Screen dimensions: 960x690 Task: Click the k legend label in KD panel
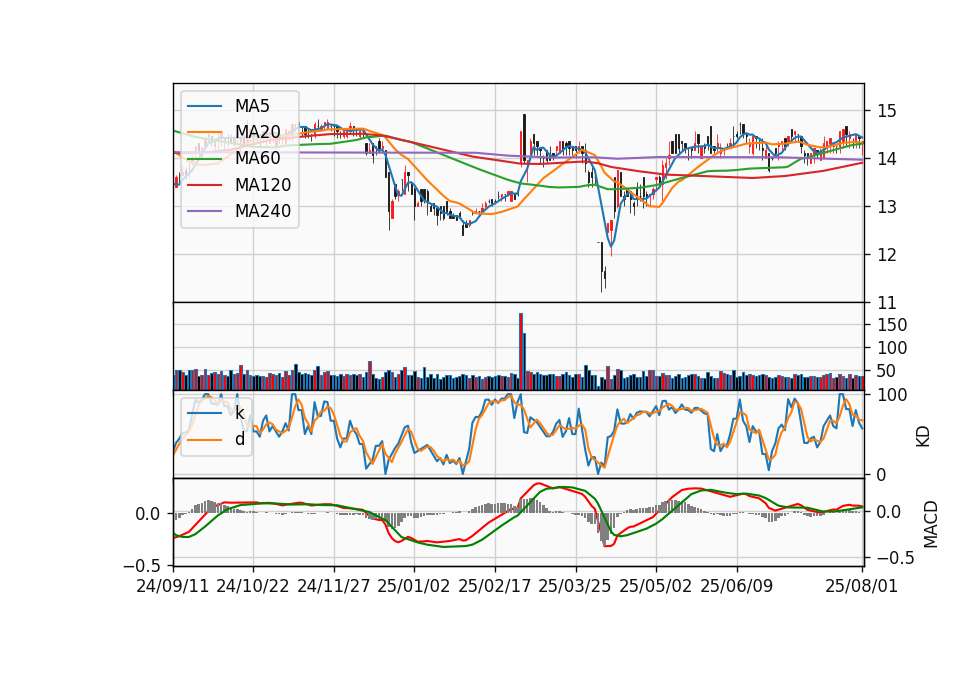[x=239, y=413]
